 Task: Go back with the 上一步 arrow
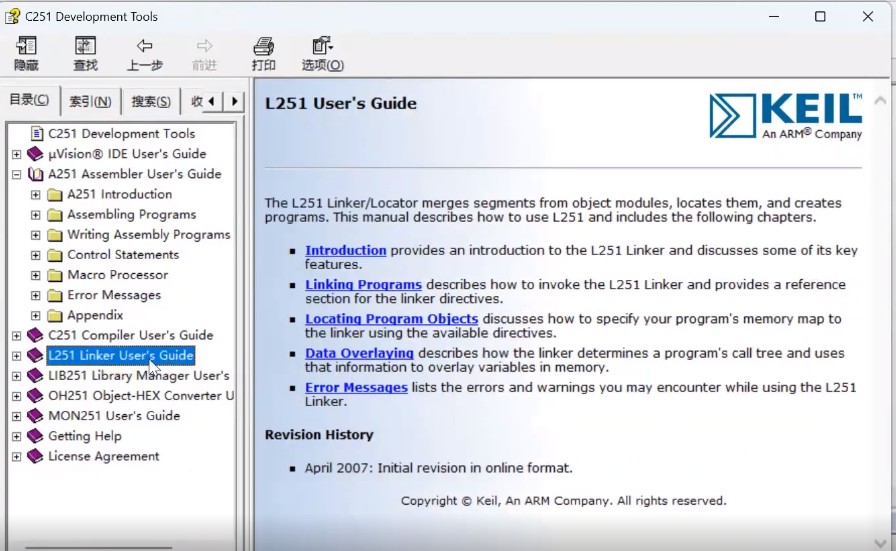145,46
